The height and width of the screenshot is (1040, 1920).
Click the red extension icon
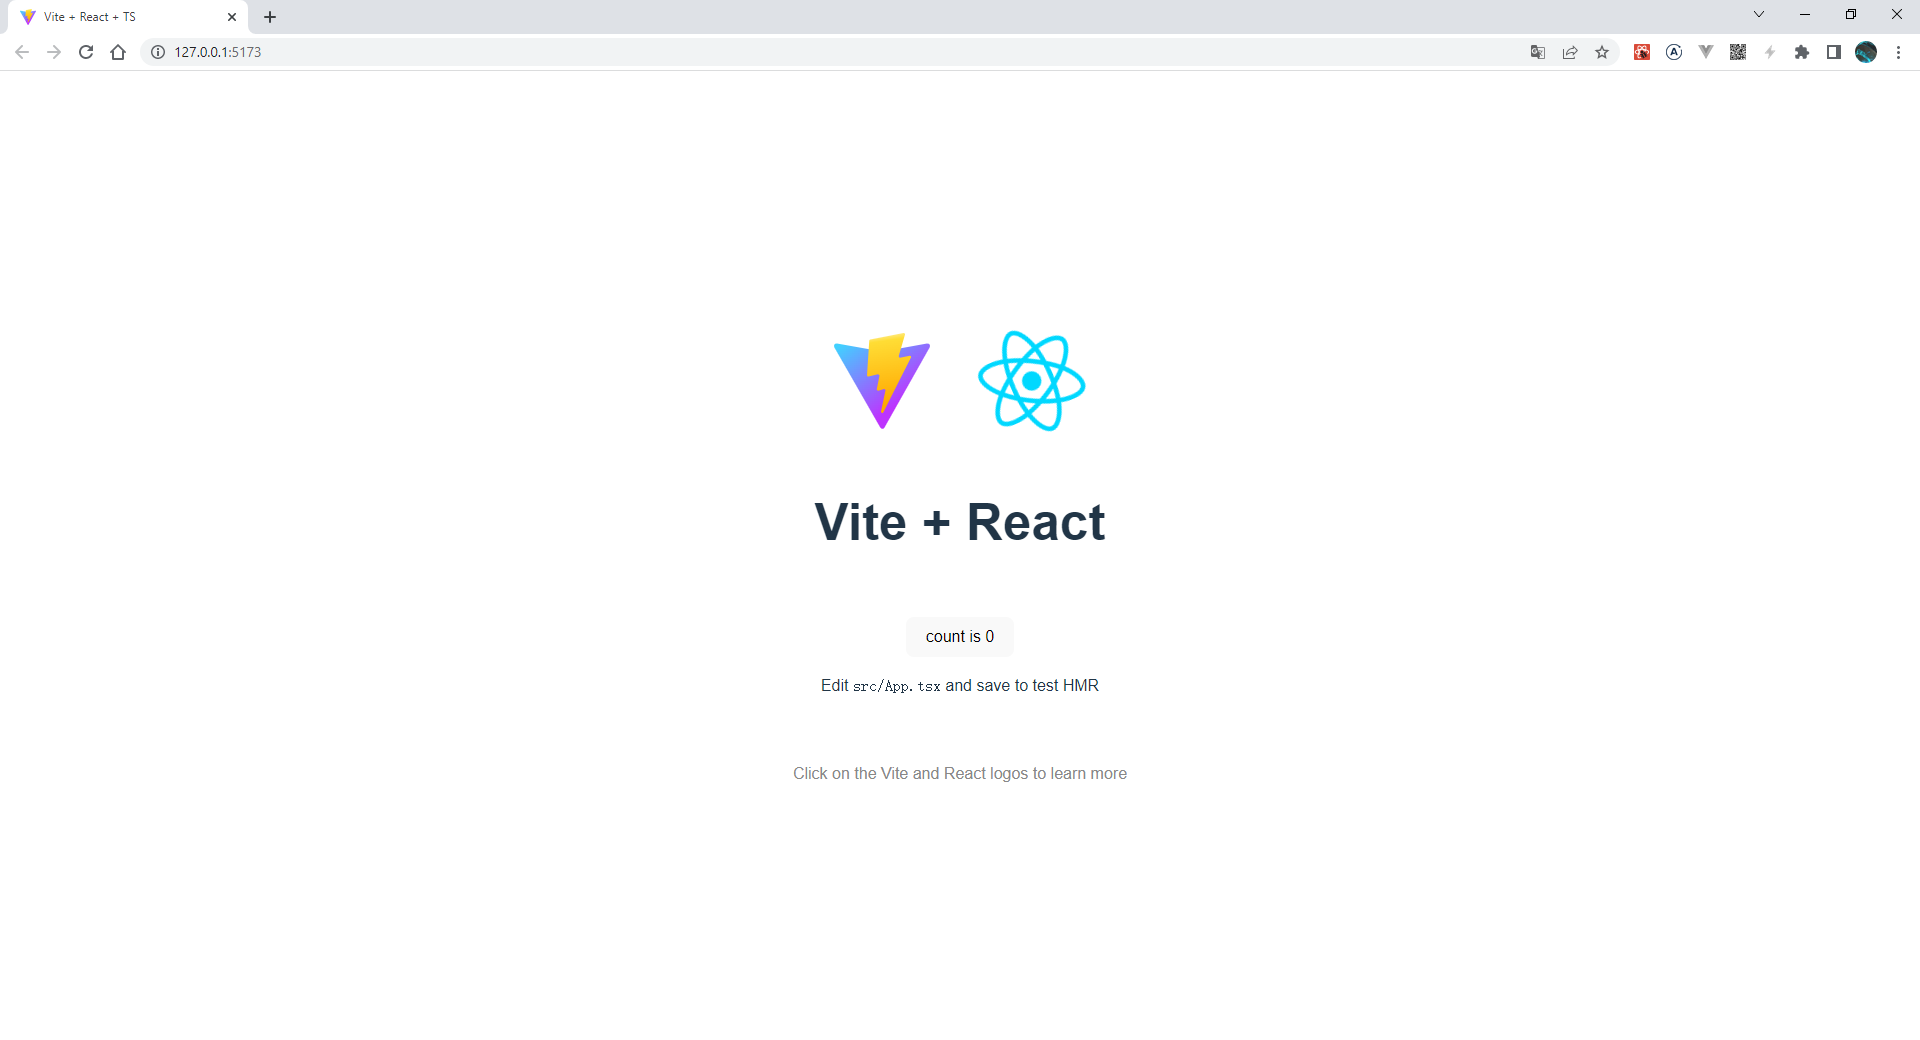pyautogui.click(x=1642, y=52)
